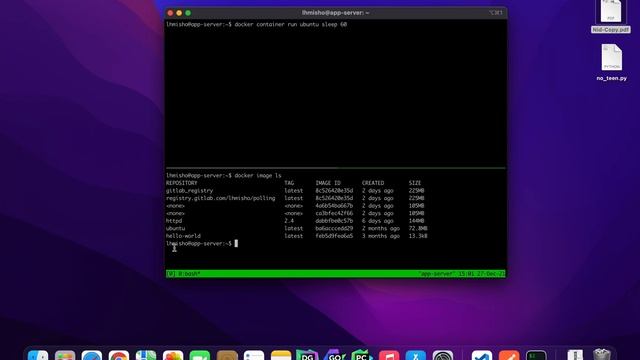Close the terminal window with red button
Viewport: 640px width, 360px height.
pos(170,13)
